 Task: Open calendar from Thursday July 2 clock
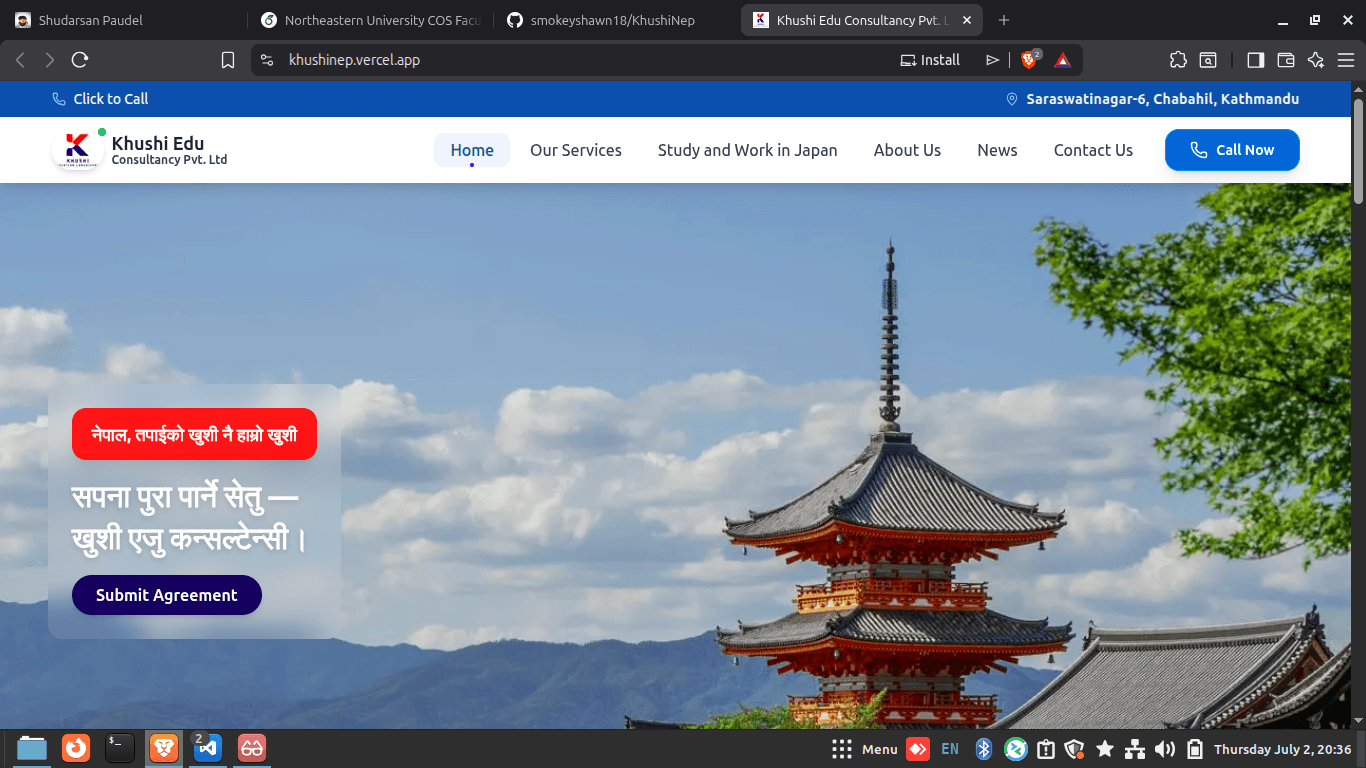1282,749
